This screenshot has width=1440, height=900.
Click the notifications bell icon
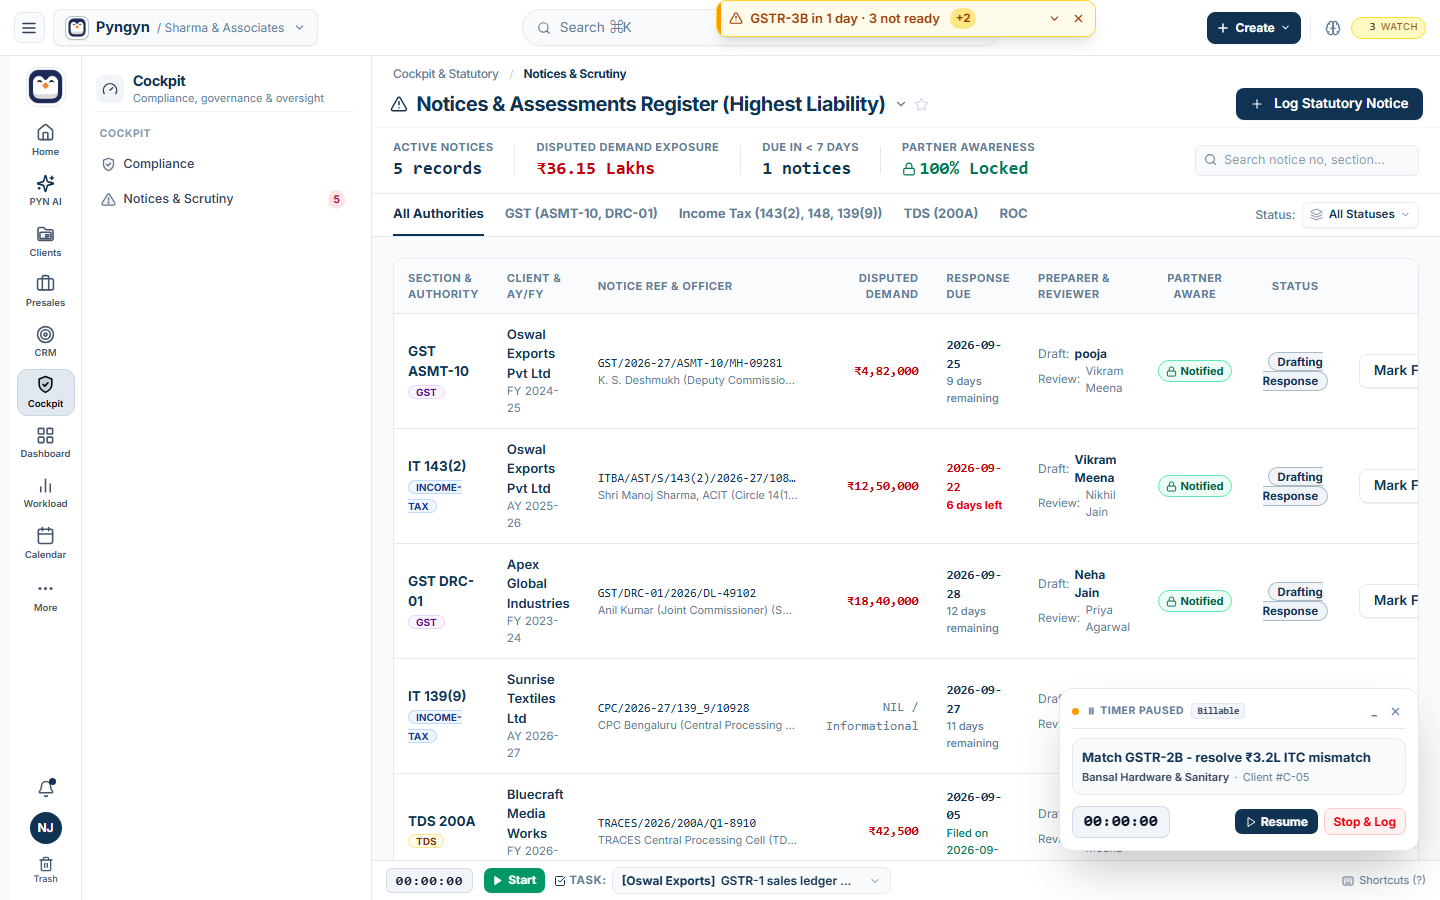pos(46,788)
